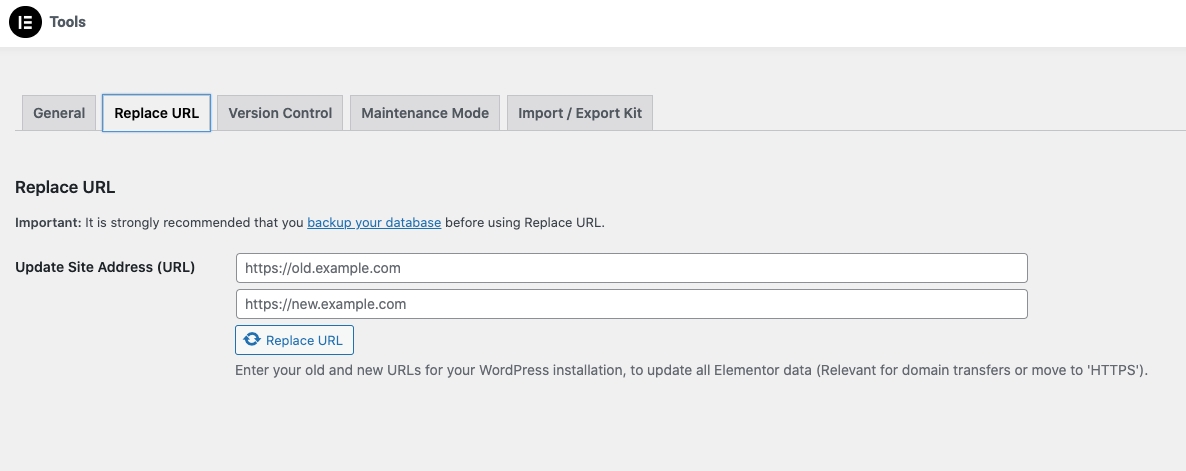
Task: Open the General tab
Action: (x=59, y=113)
